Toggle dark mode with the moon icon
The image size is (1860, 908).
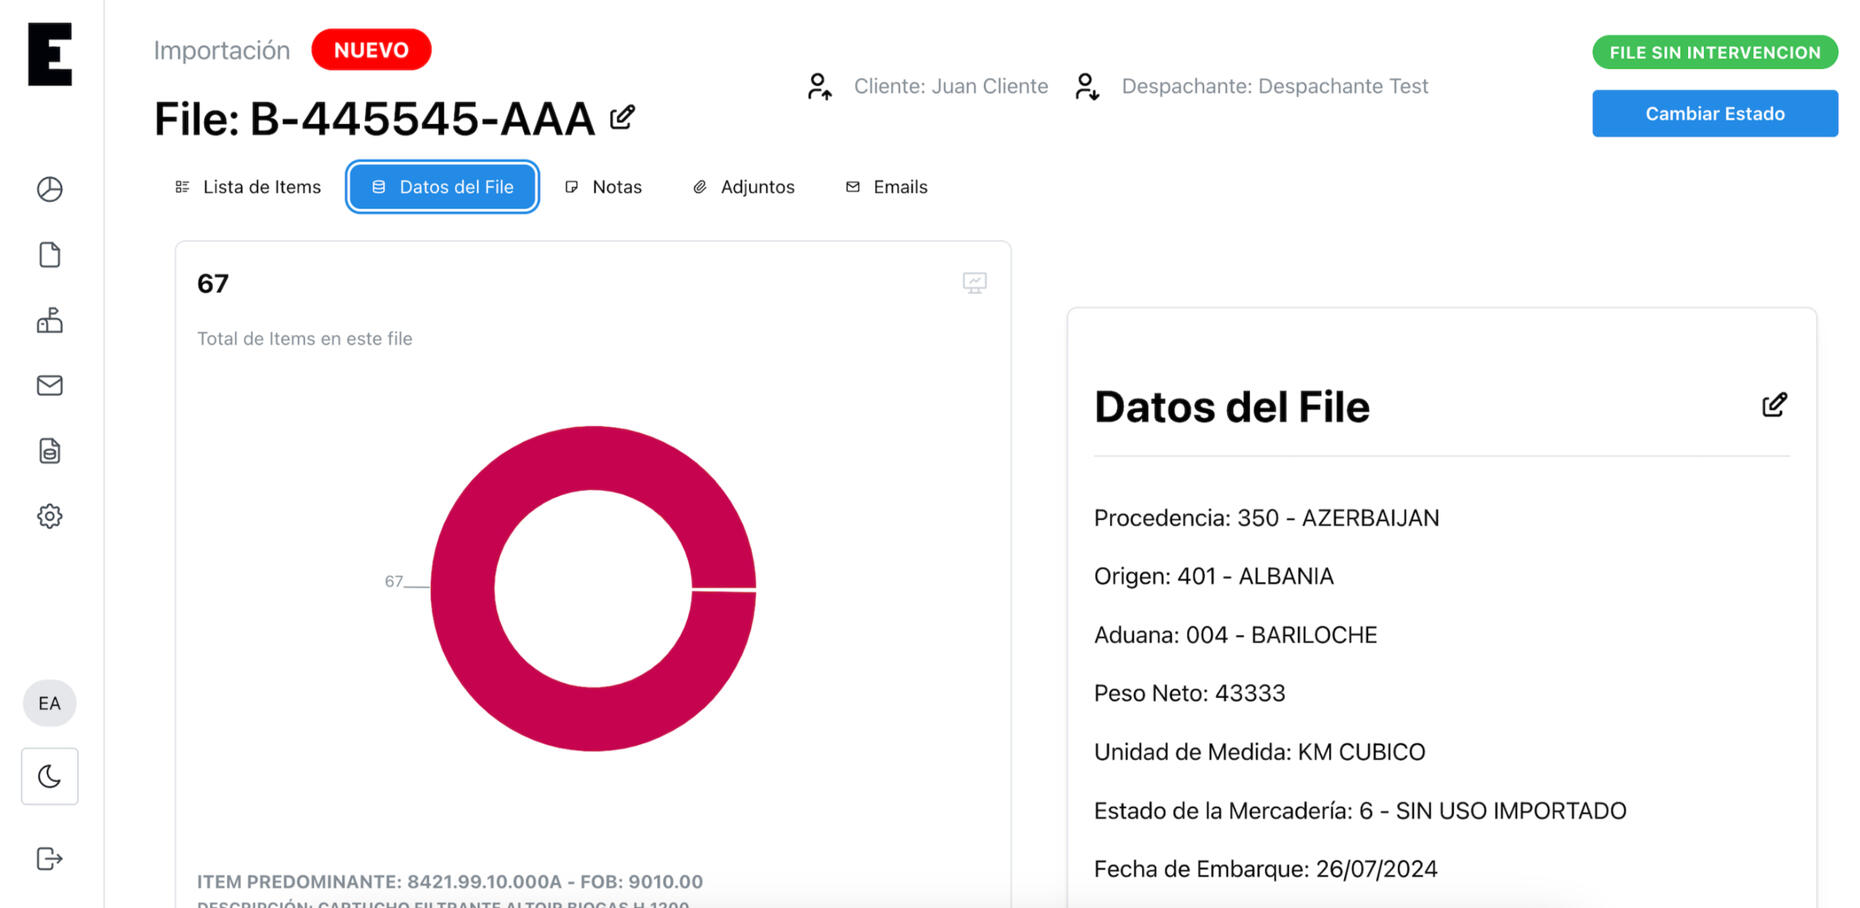click(x=49, y=776)
